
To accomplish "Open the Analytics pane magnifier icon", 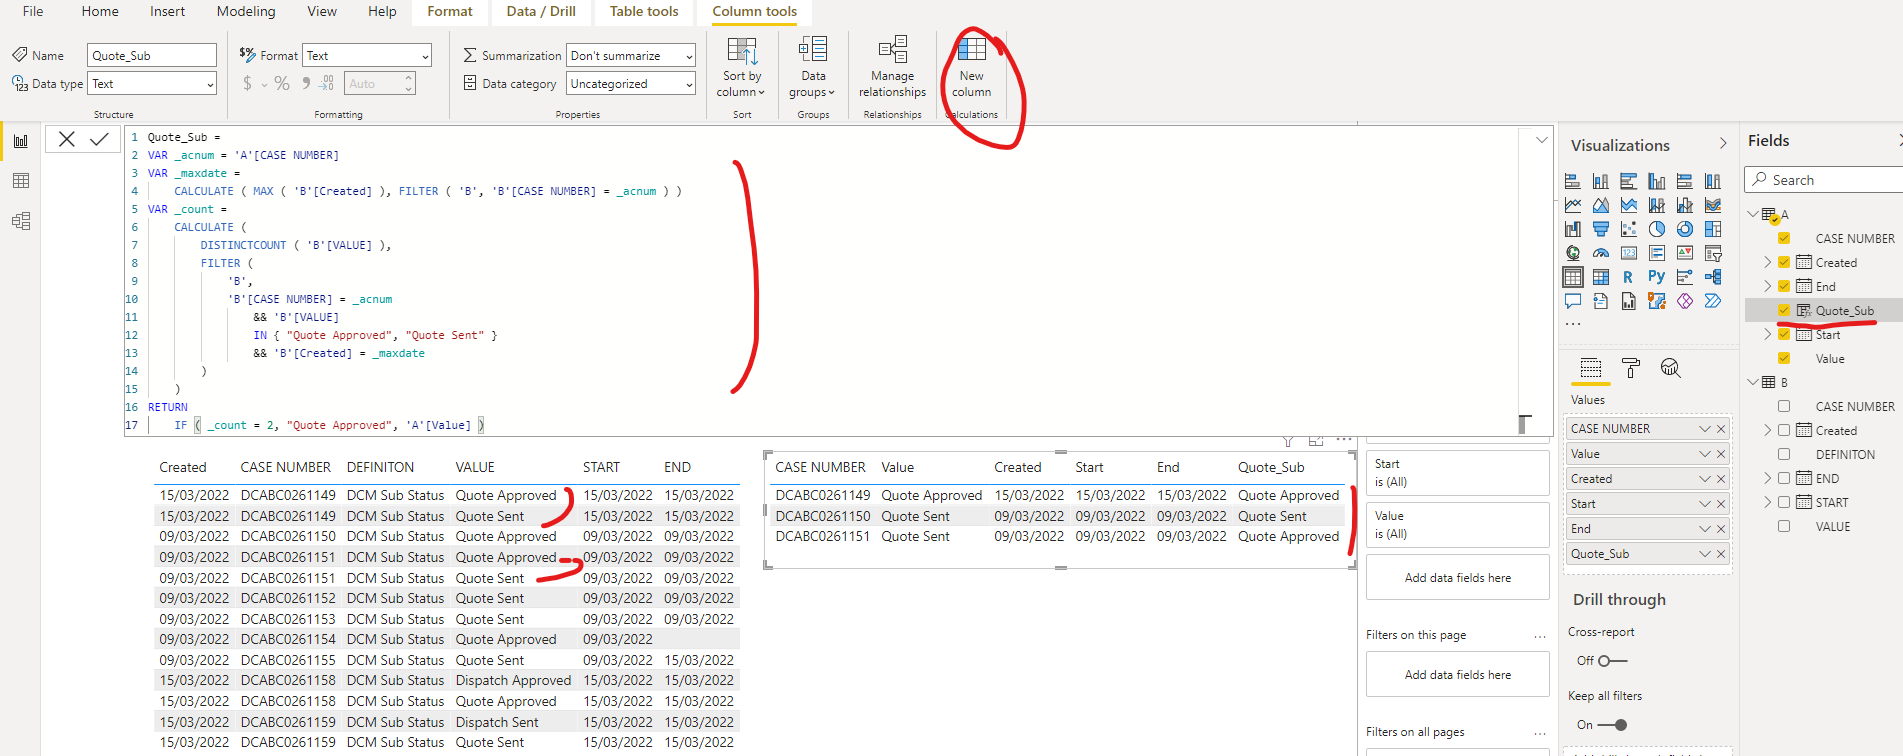I will pyautogui.click(x=1670, y=368).
